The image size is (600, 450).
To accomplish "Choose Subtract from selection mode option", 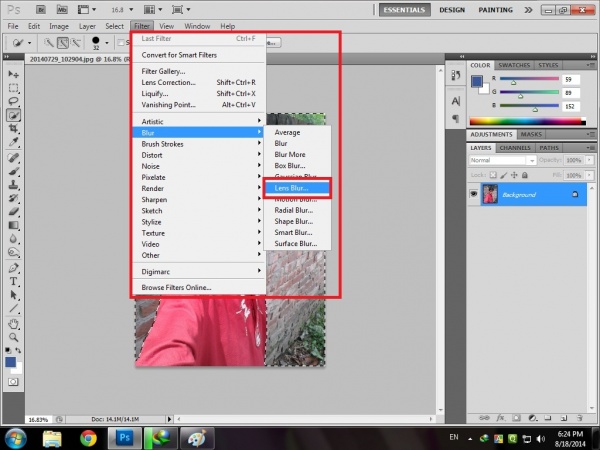I will pos(76,42).
